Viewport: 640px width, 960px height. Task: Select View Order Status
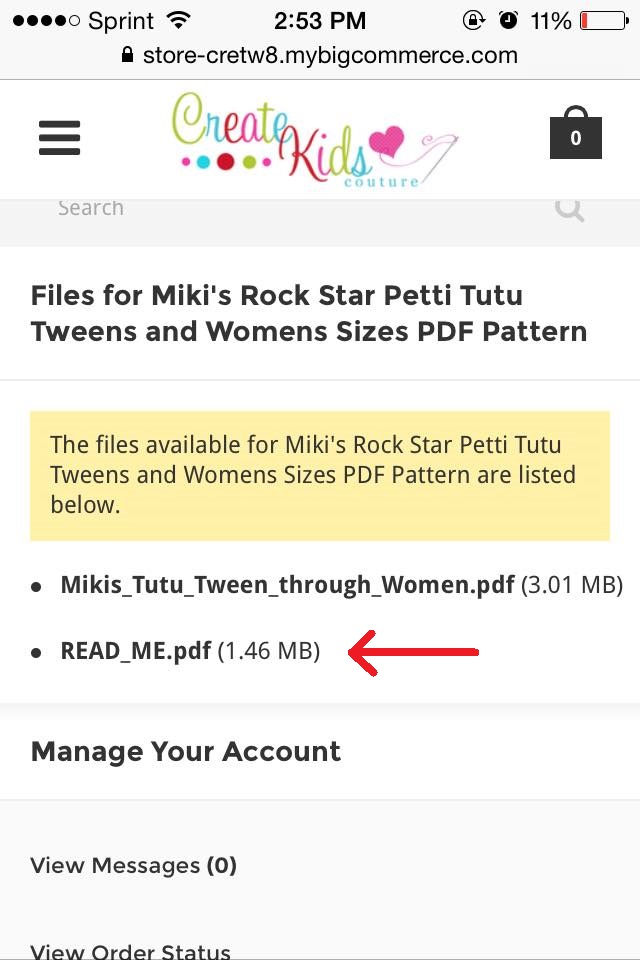click(131, 948)
